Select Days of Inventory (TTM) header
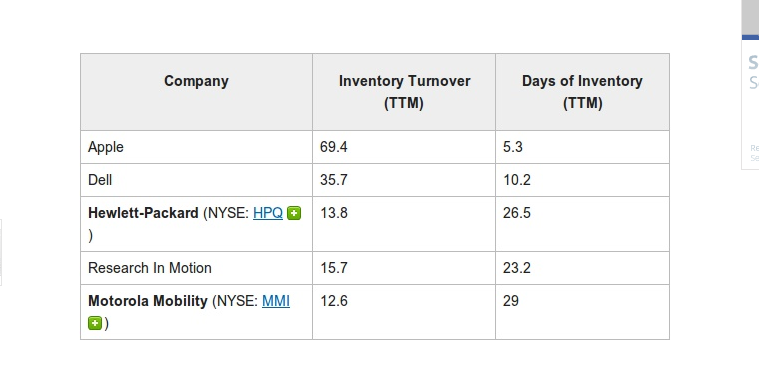The image size is (759, 378). pyautogui.click(x=582, y=92)
